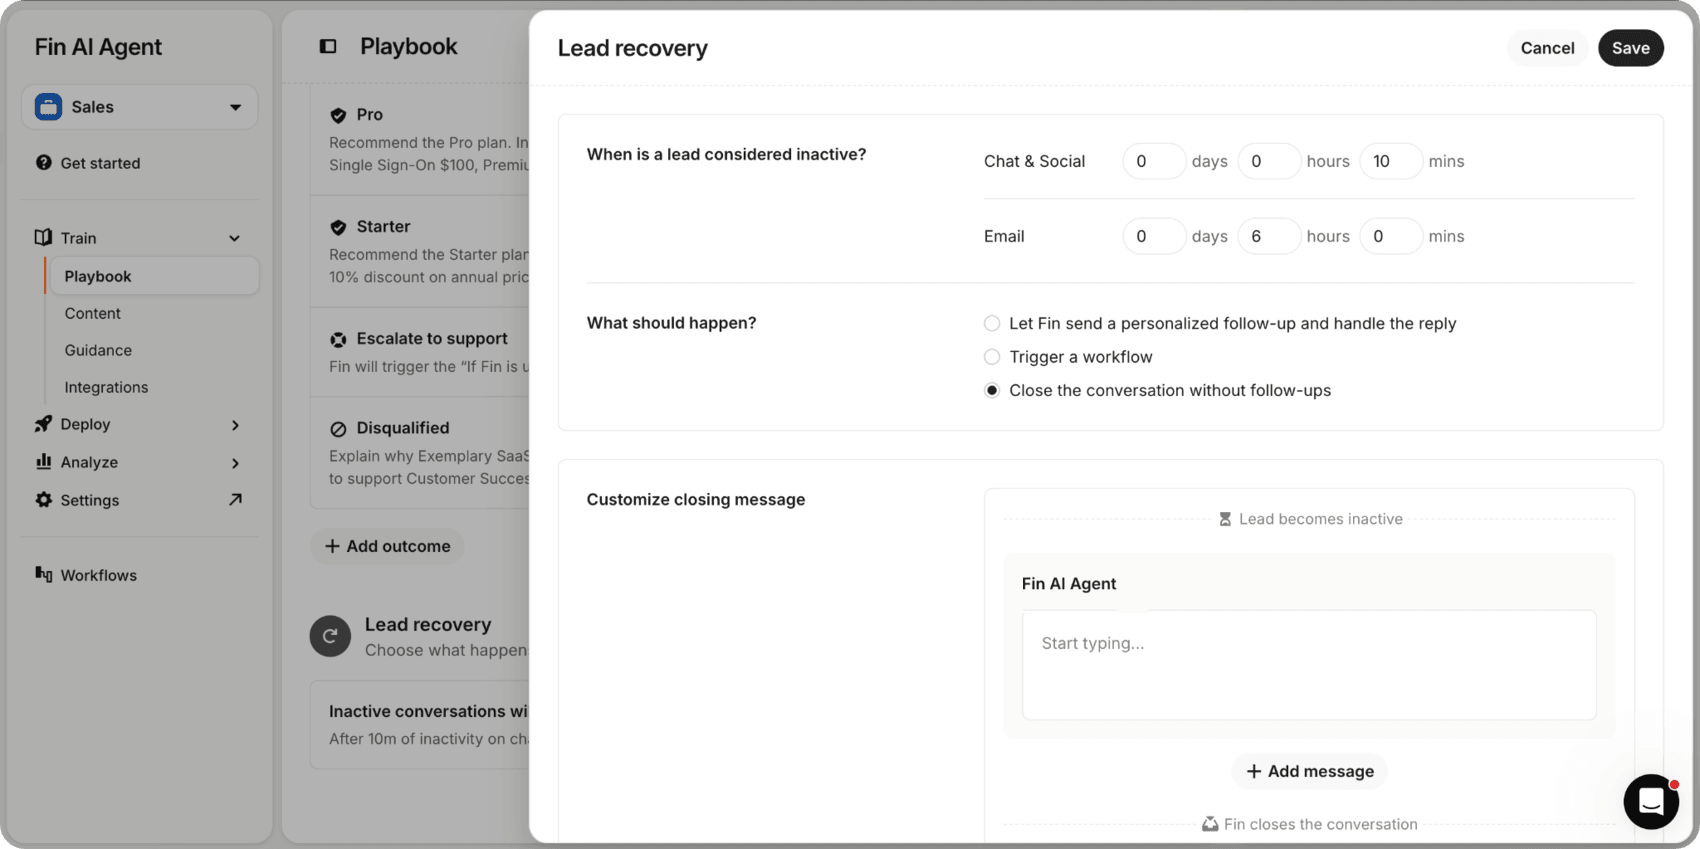Open the Sales workspace dropdown arrow
Viewport: 1700px width, 849px height.
[235, 107]
